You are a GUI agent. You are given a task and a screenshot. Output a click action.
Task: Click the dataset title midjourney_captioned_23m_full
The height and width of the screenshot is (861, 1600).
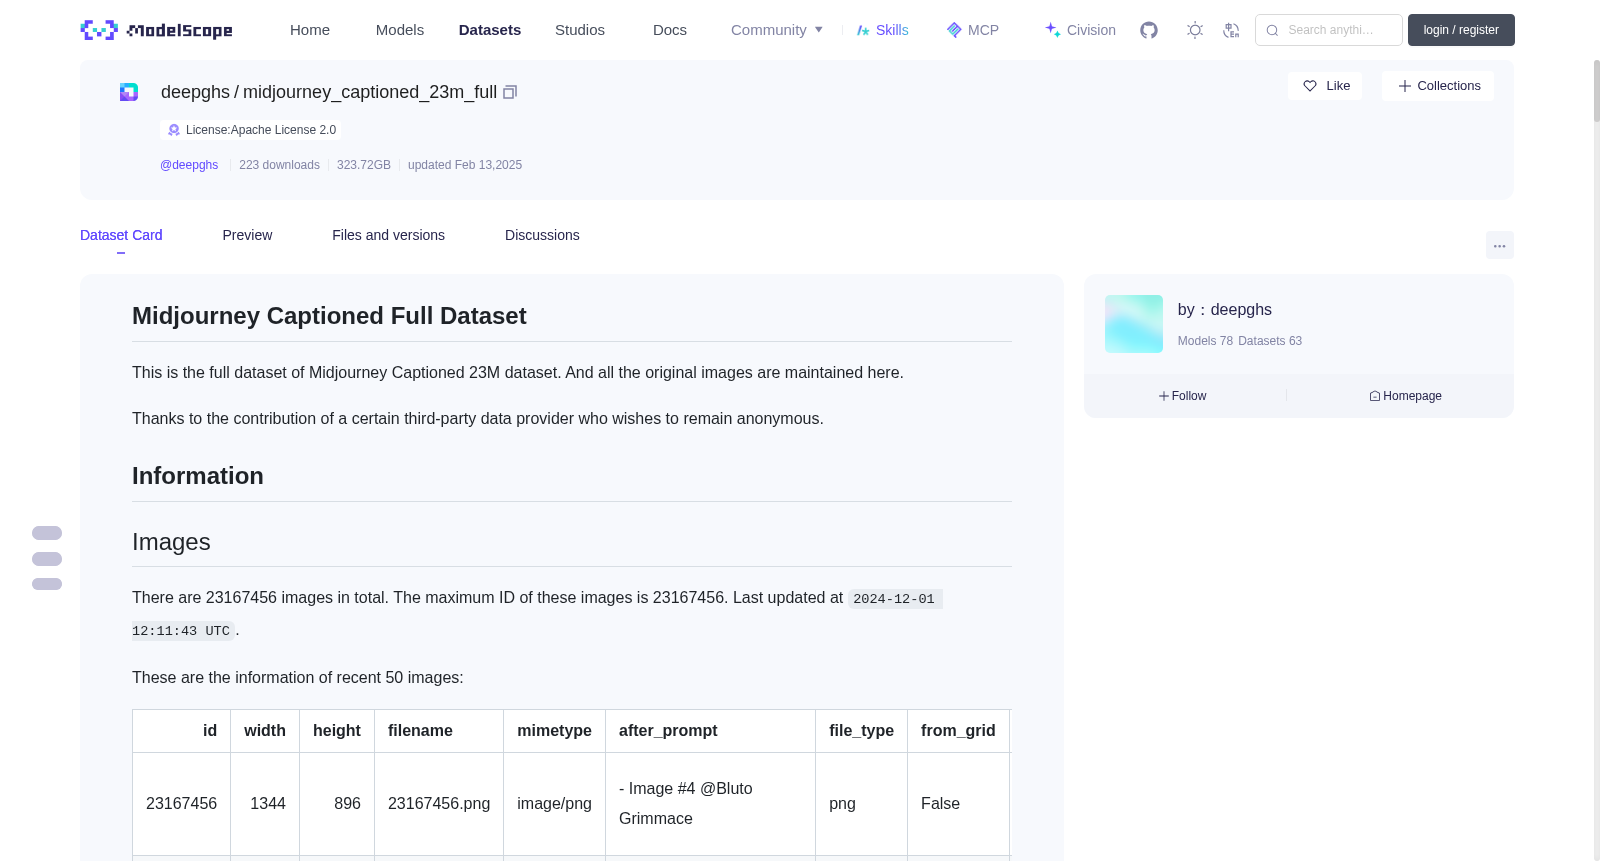pos(370,92)
